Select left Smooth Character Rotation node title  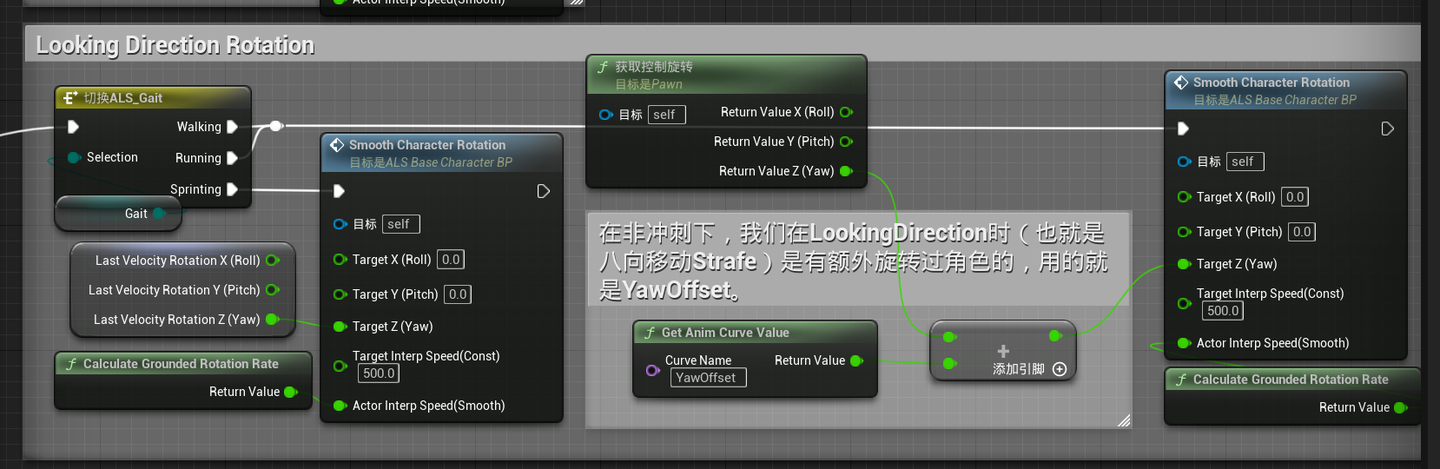[x=427, y=145]
